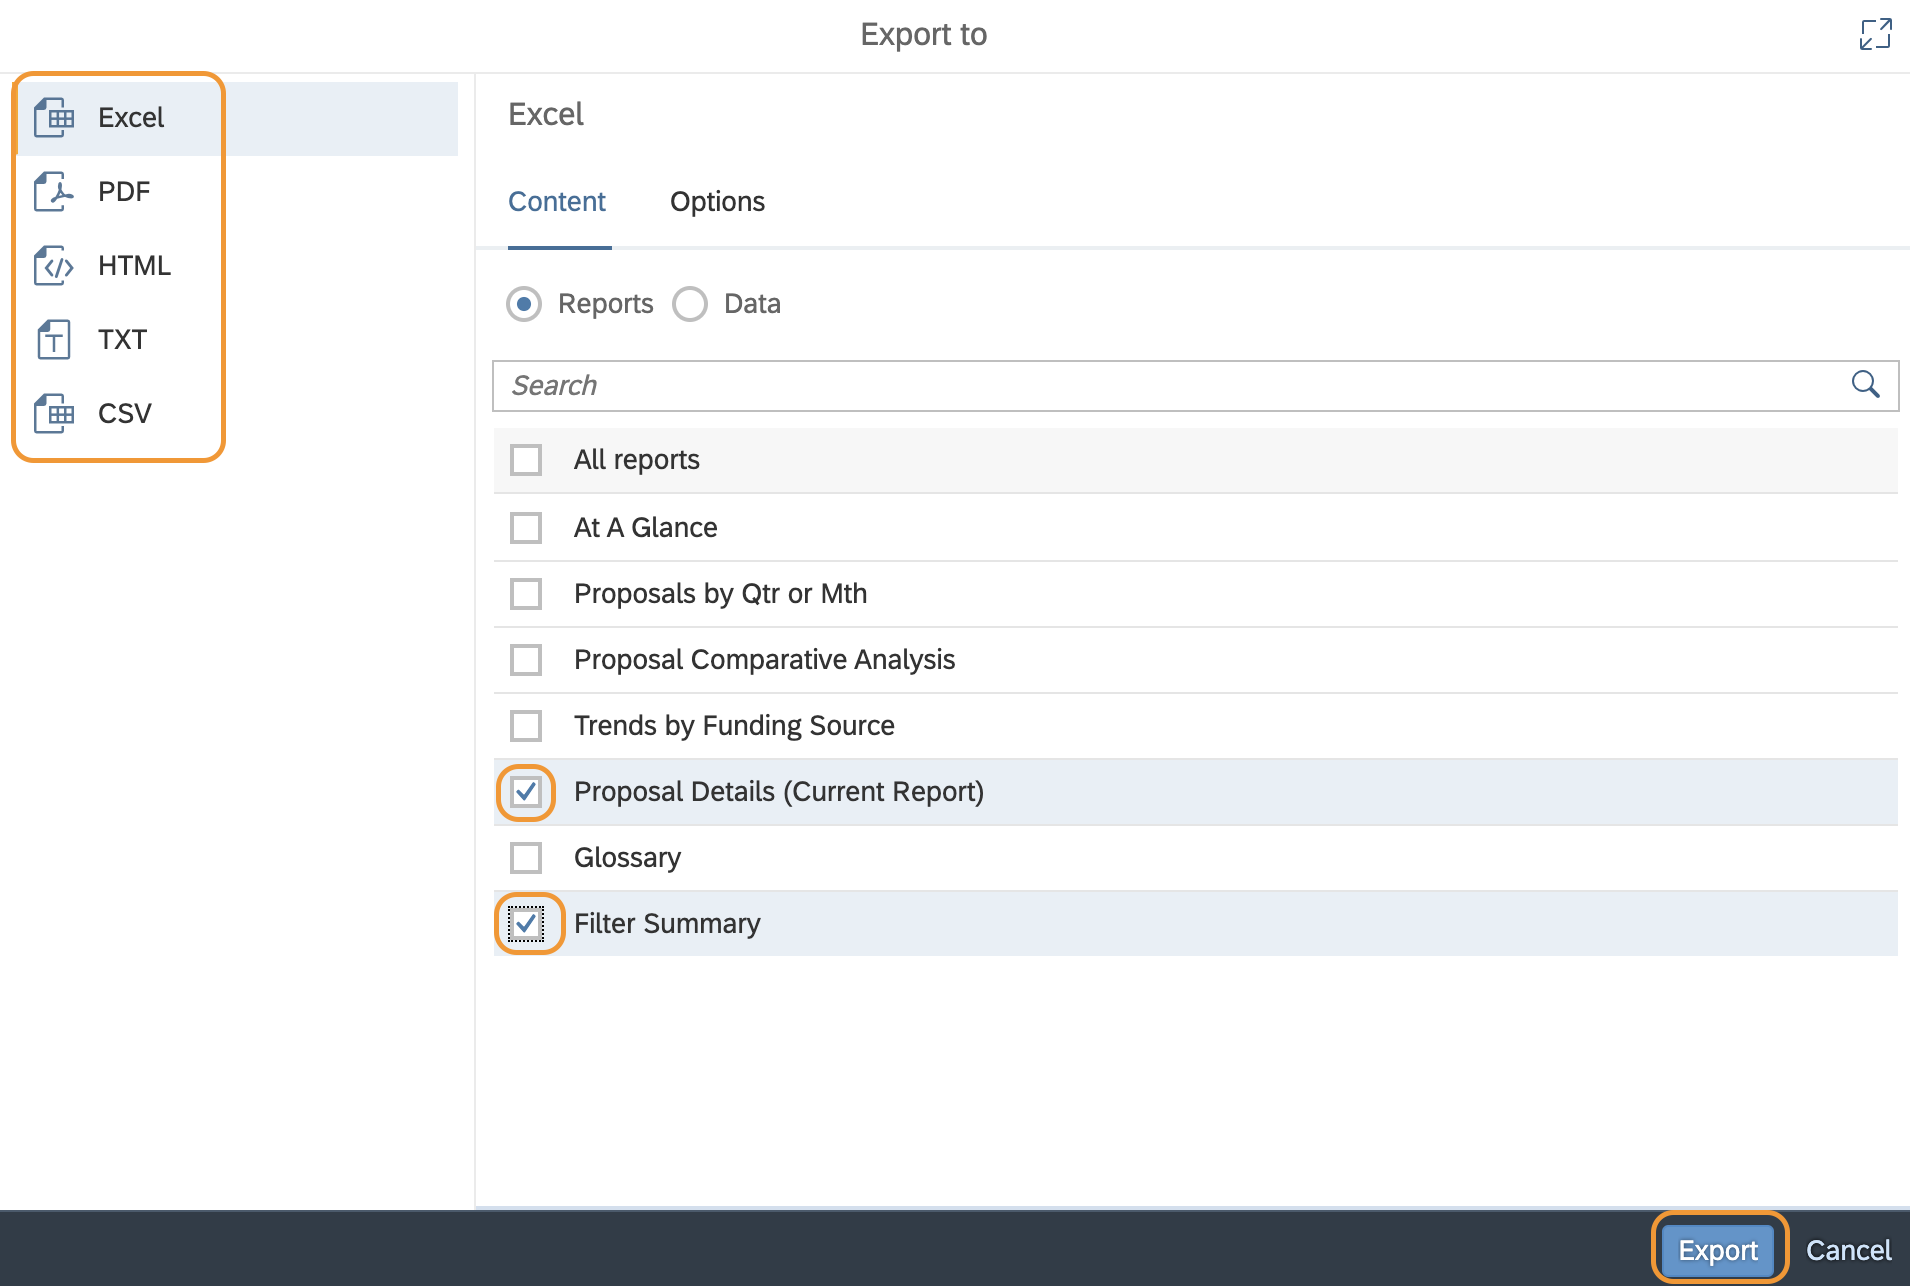Uncheck the Filter Summary checkbox
The height and width of the screenshot is (1286, 1910).
526,924
